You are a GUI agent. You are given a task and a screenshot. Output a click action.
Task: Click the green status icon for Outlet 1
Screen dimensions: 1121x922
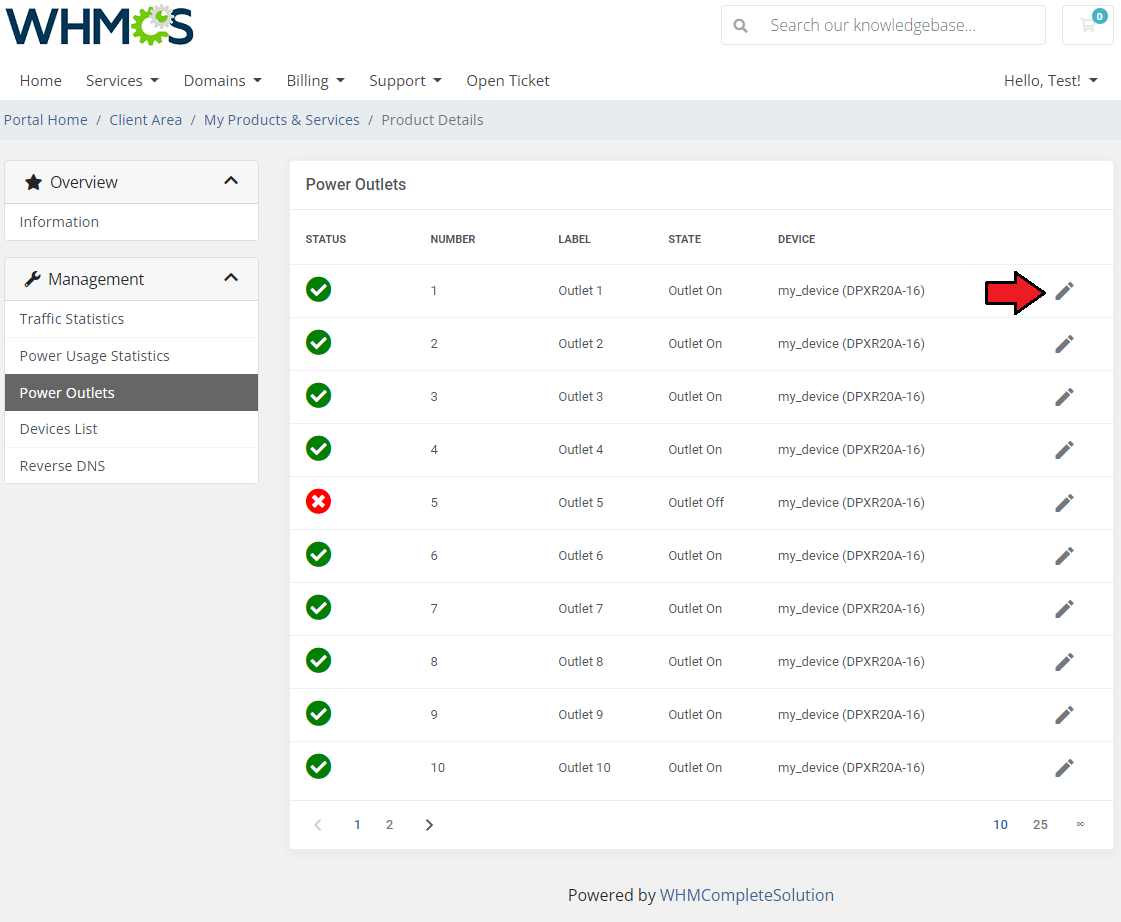click(318, 289)
